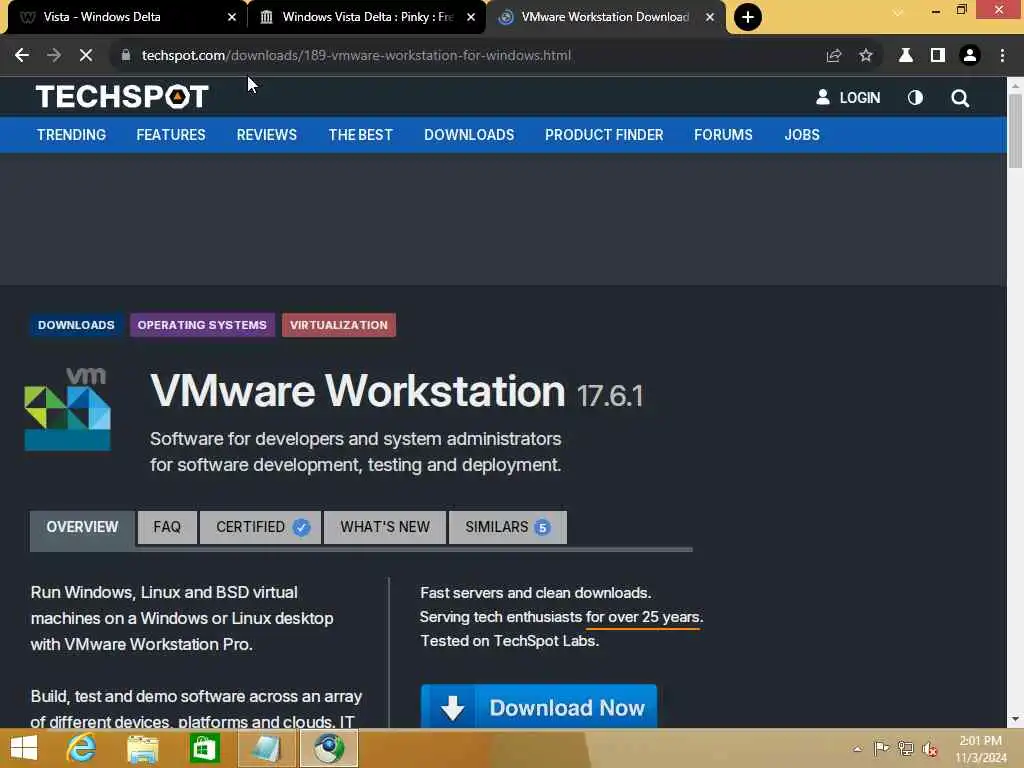Click 'for over 25 years' link
This screenshot has height=768, width=1024.
point(644,617)
